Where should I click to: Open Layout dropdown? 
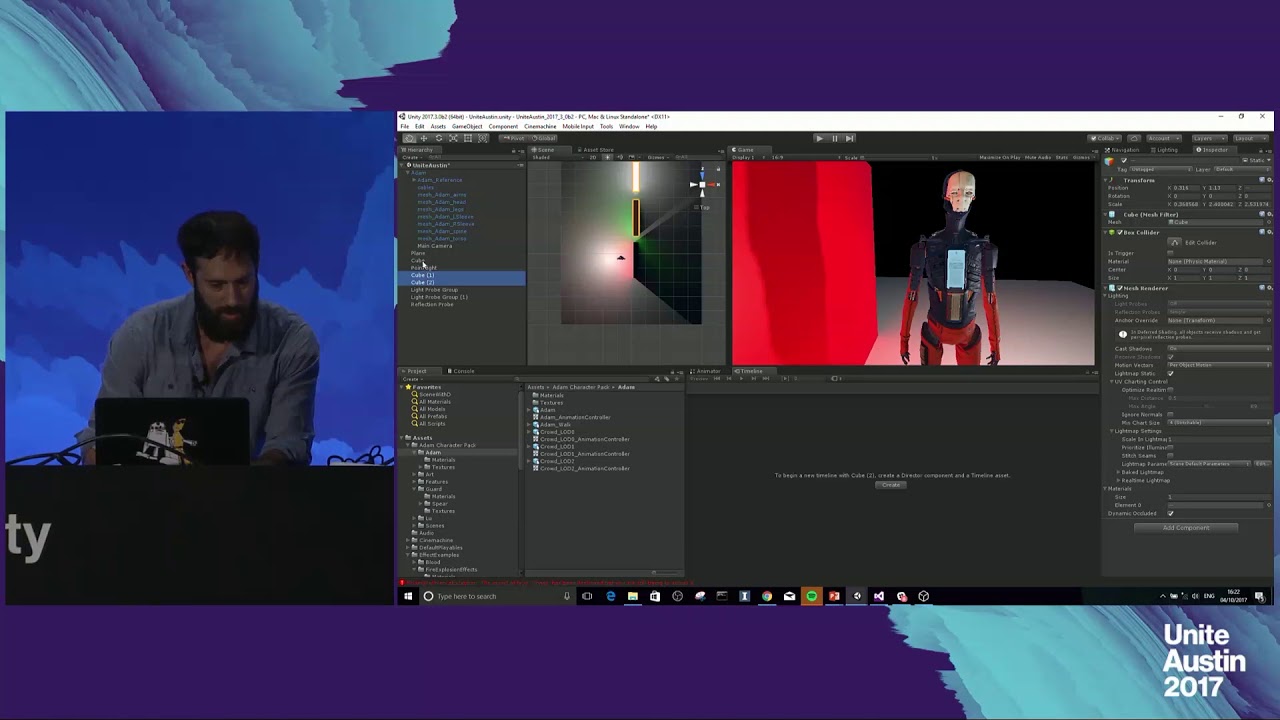1251,138
